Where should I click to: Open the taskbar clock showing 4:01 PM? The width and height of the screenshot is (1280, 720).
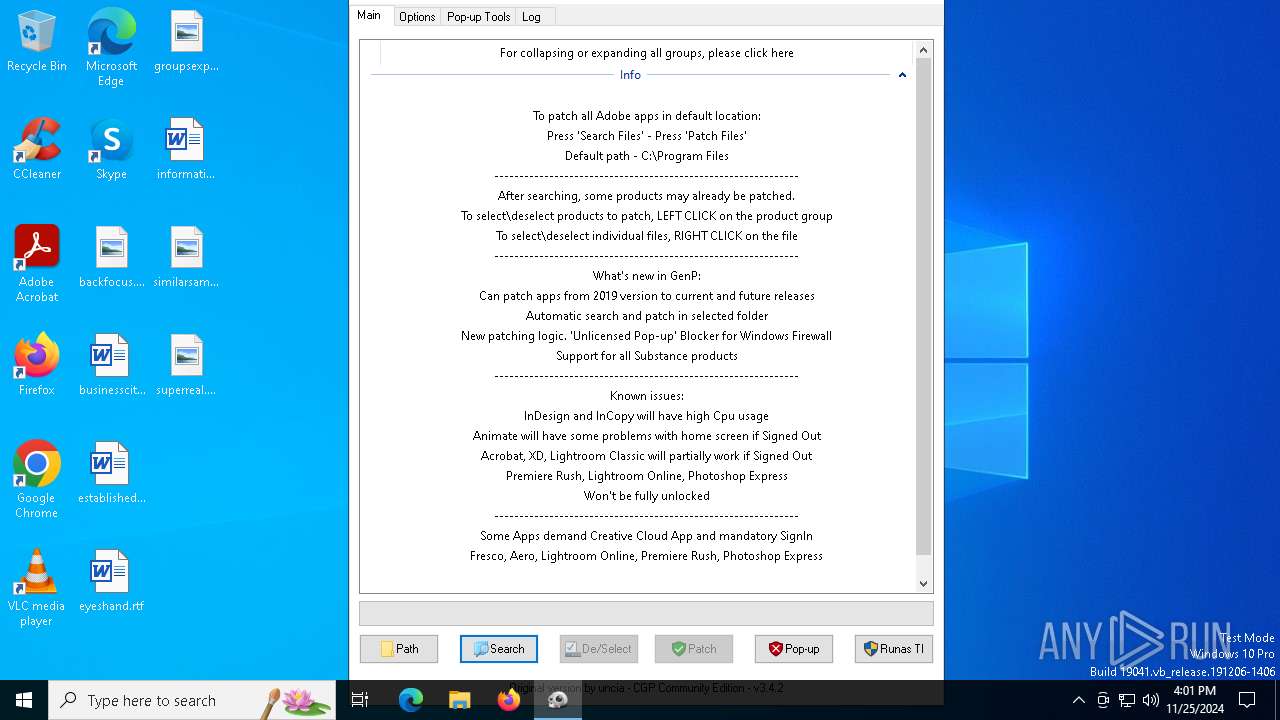pyautogui.click(x=1194, y=700)
